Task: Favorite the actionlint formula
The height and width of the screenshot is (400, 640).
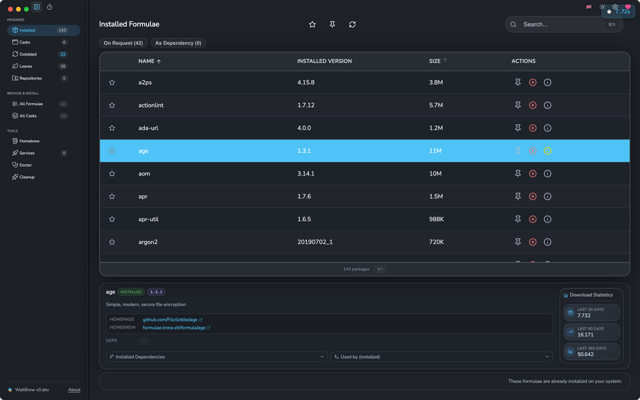Action: [112, 105]
